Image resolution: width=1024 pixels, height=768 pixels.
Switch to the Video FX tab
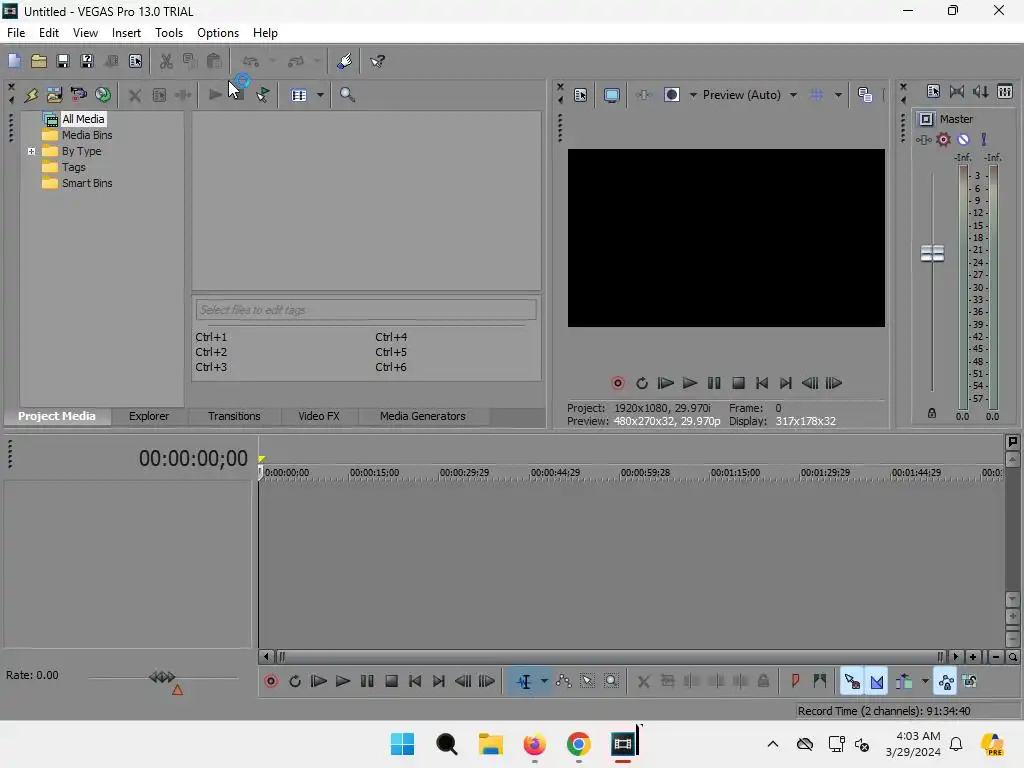click(319, 416)
